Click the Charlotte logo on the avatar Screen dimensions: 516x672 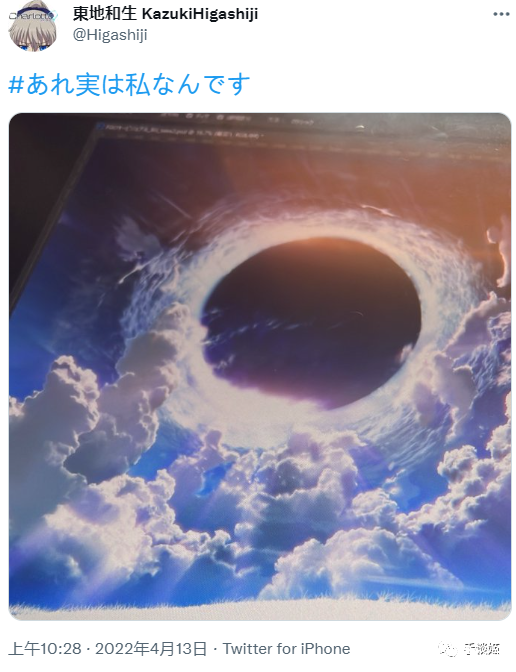point(33,16)
